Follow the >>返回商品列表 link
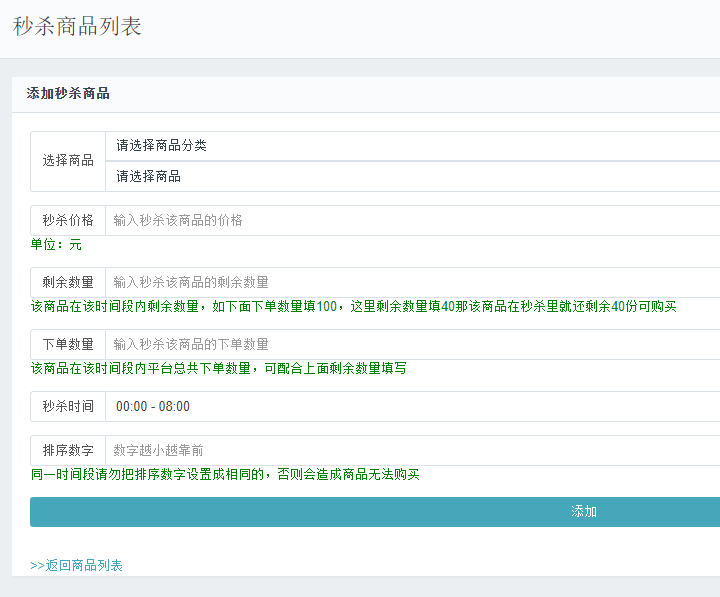Viewport: 720px width, 597px height. pos(77,565)
